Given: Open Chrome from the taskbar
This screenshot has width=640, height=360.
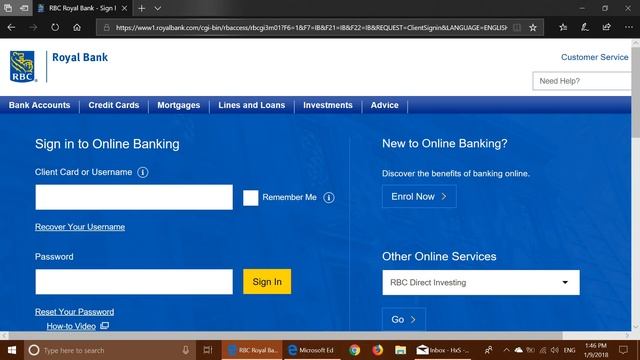Looking at the screenshot, I should pyautogui.click(x=354, y=350).
